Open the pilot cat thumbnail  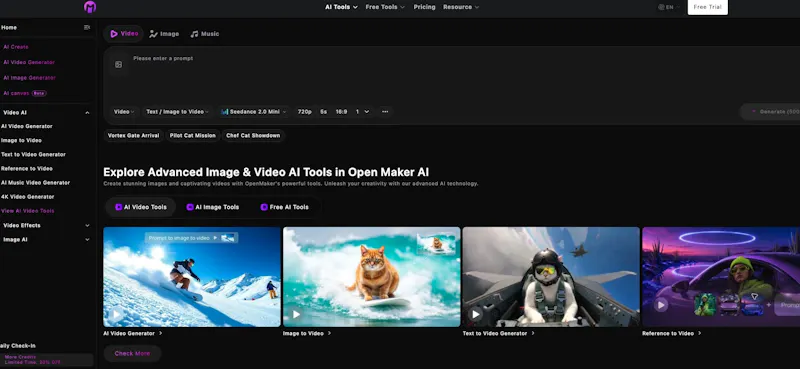(551, 277)
